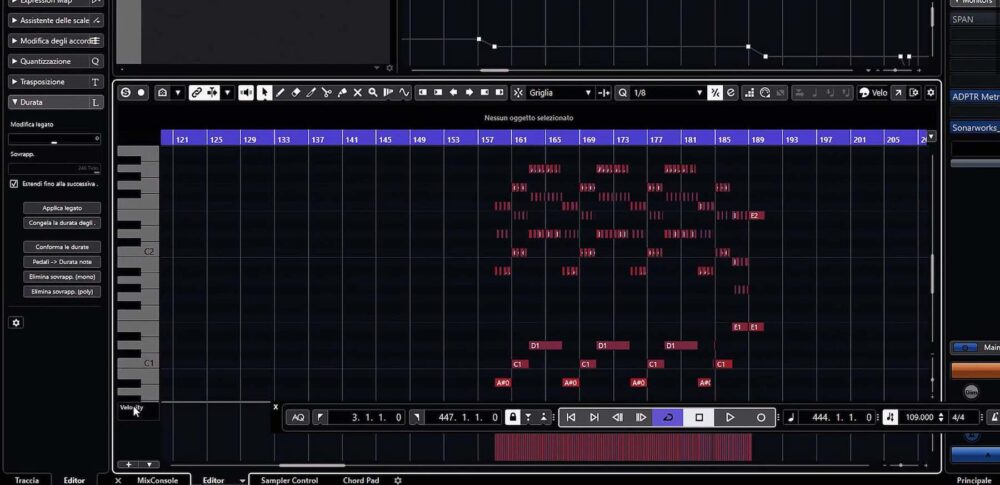
Task: Click the Object Selection arrow tool
Action: [264, 92]
